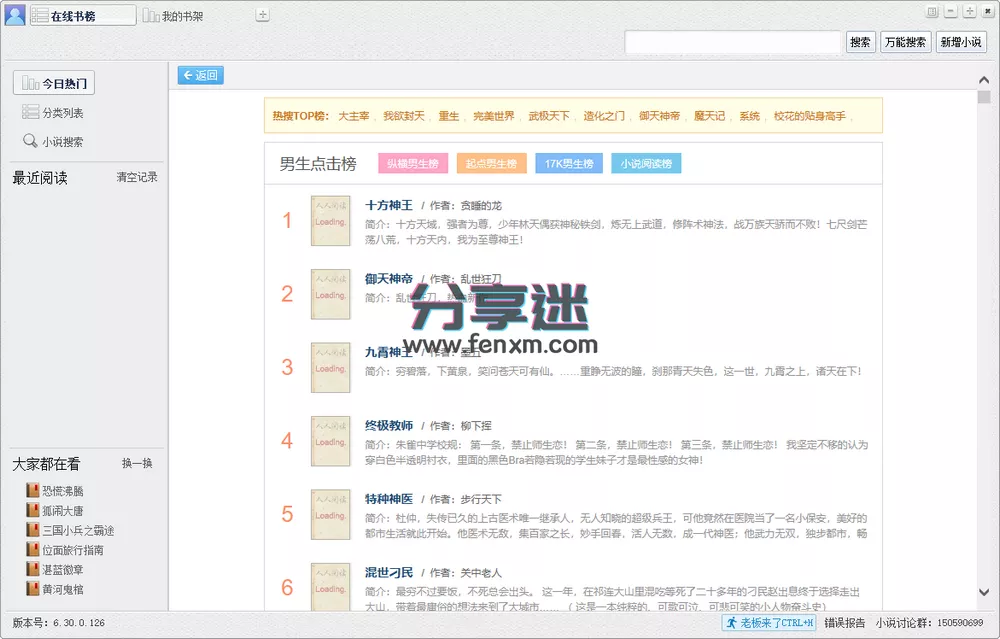
Task: Click inside the top search input box
Action: click(x=733, y=42)
